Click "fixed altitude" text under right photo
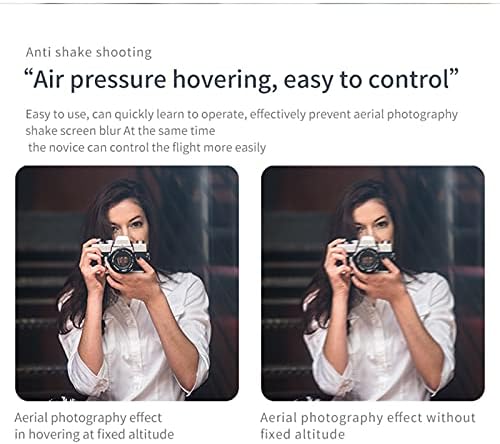Image resolution: width=500 pixels, height=444 pixels. tap(302, 434)
